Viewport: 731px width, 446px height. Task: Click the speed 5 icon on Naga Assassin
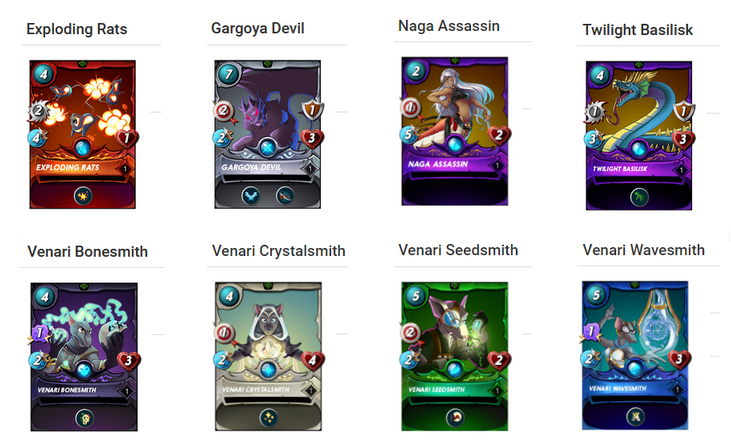click(408, 135)
